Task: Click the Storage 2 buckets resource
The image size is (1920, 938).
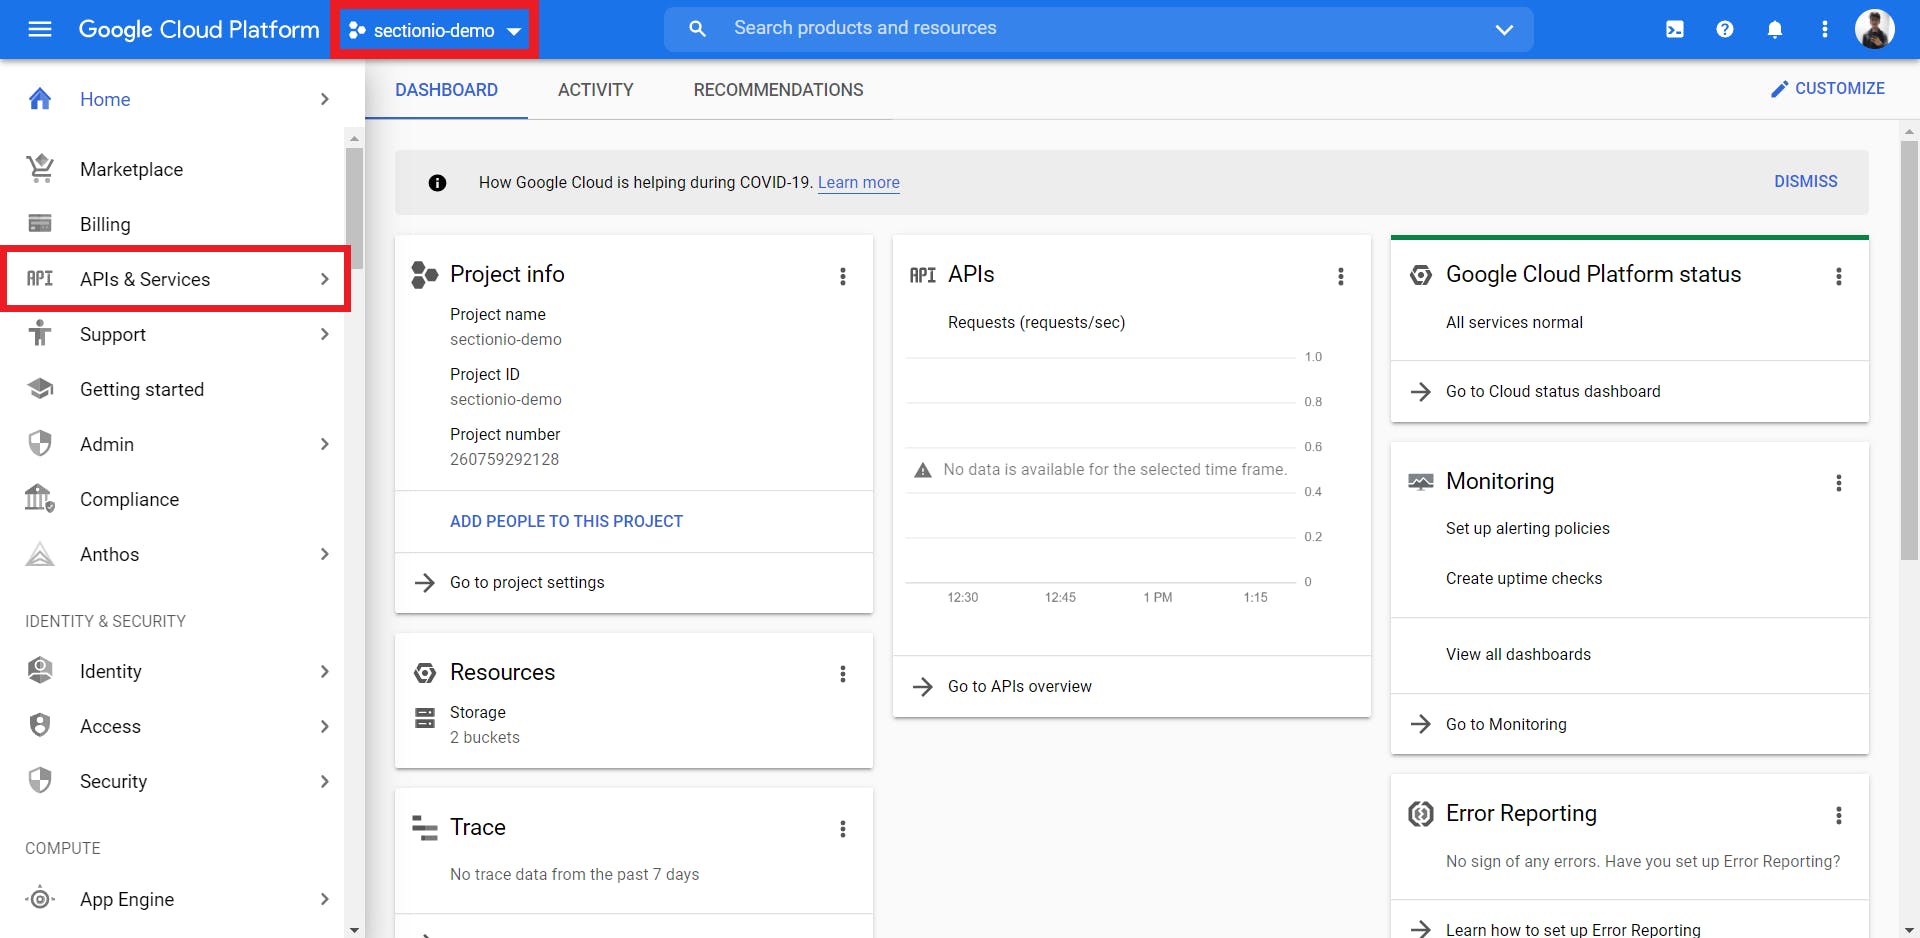Action: point(485,725)
